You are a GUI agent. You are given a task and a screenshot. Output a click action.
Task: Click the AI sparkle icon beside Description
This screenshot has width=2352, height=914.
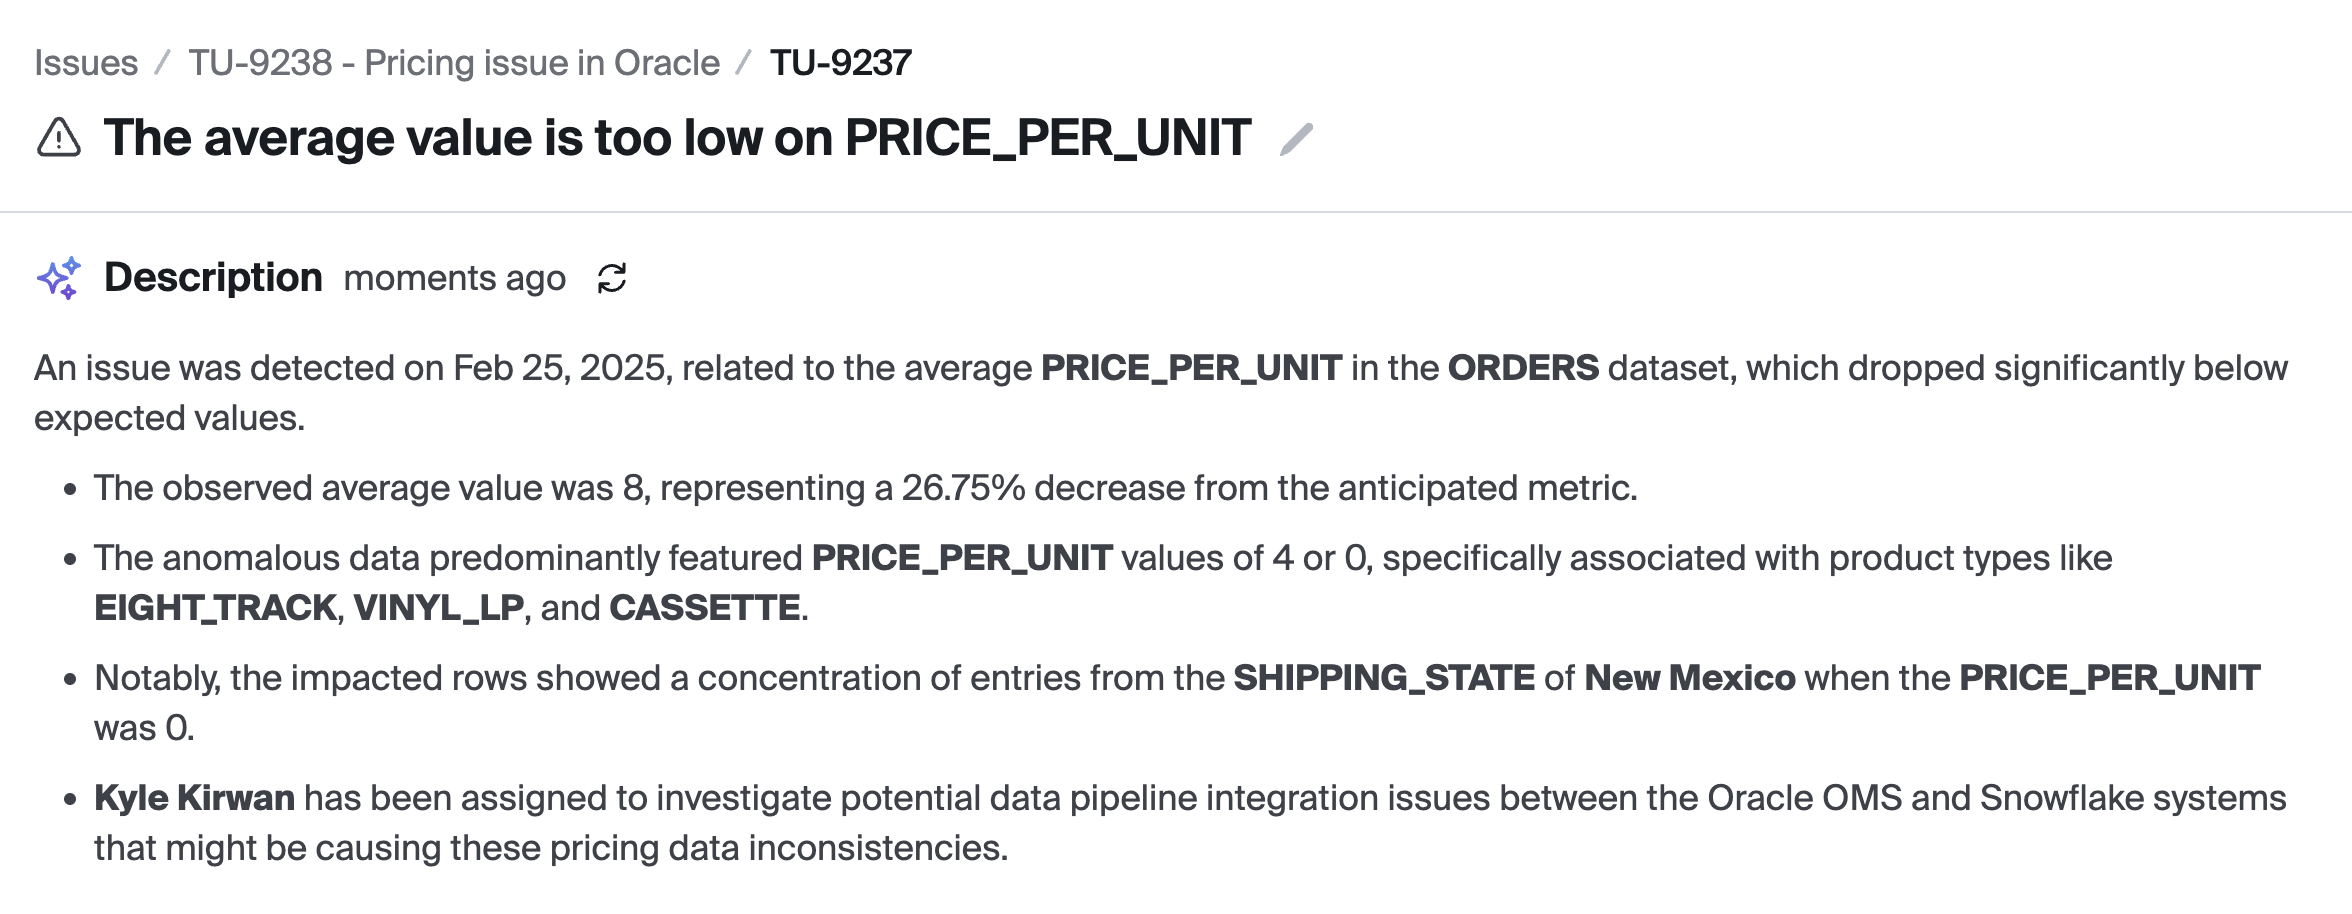(58, 278)
